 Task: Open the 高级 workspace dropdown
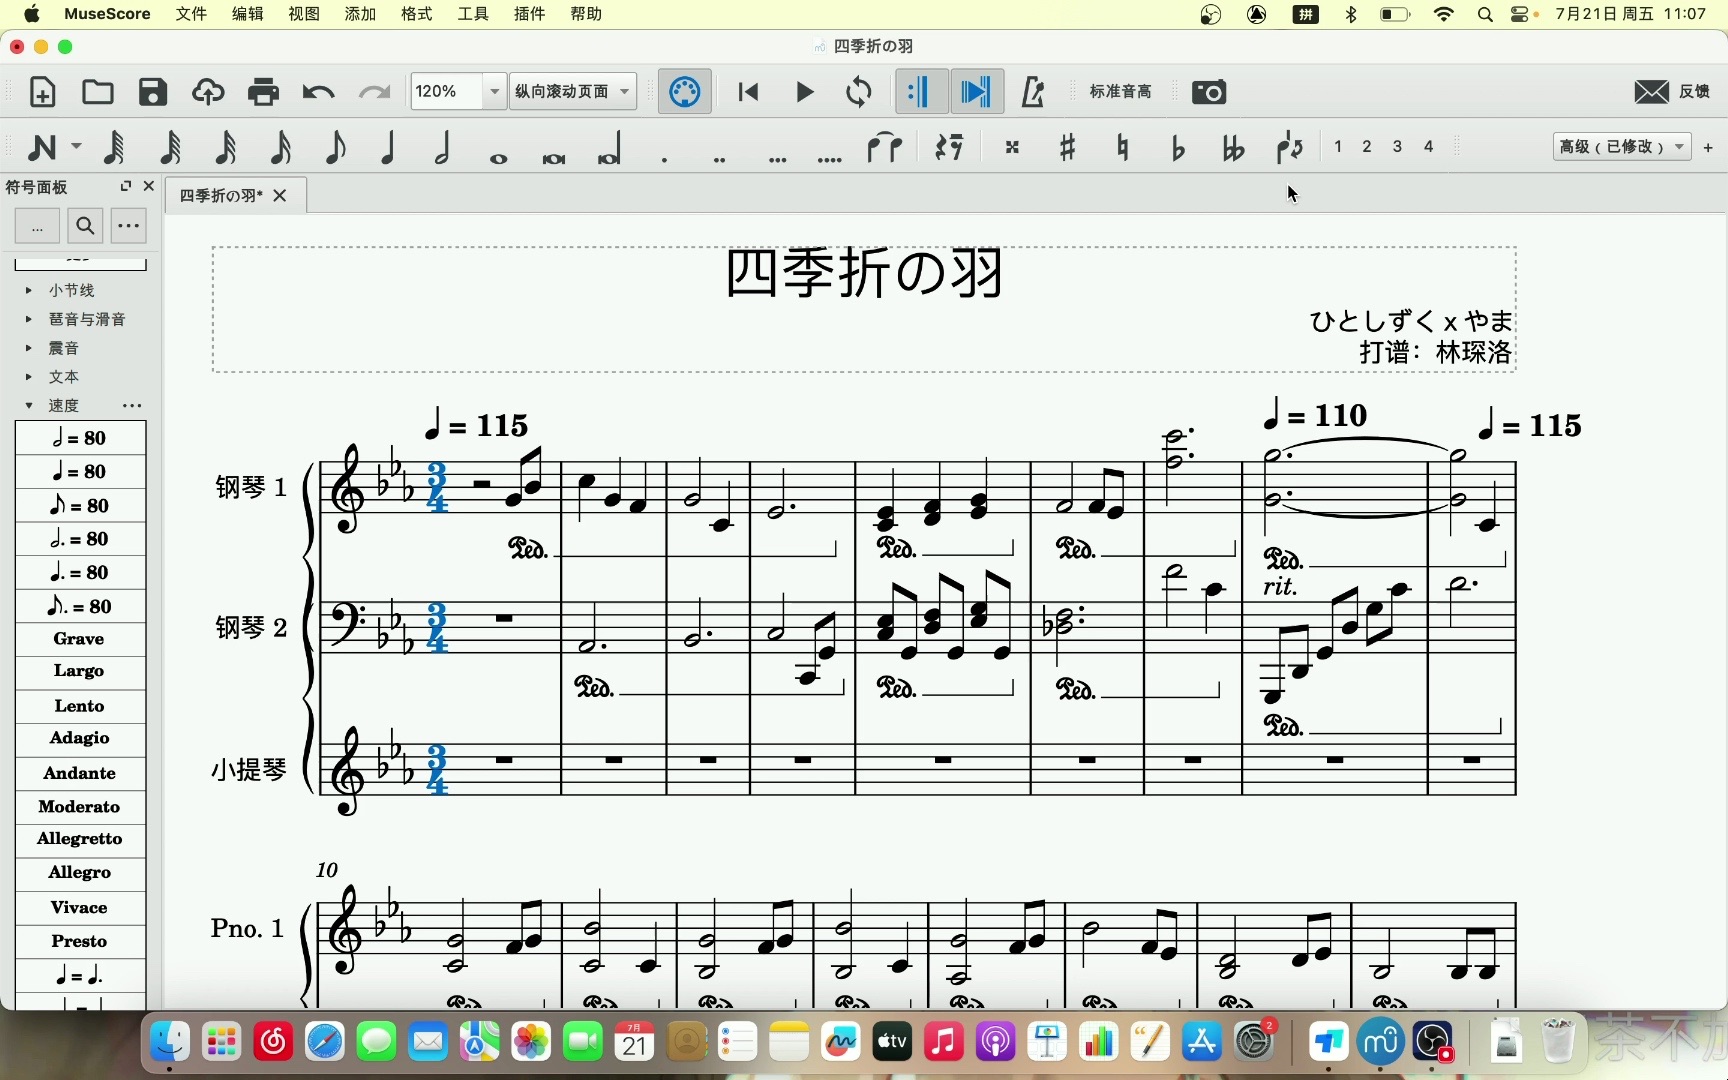pyautogui.click(x=1621, y=147)
